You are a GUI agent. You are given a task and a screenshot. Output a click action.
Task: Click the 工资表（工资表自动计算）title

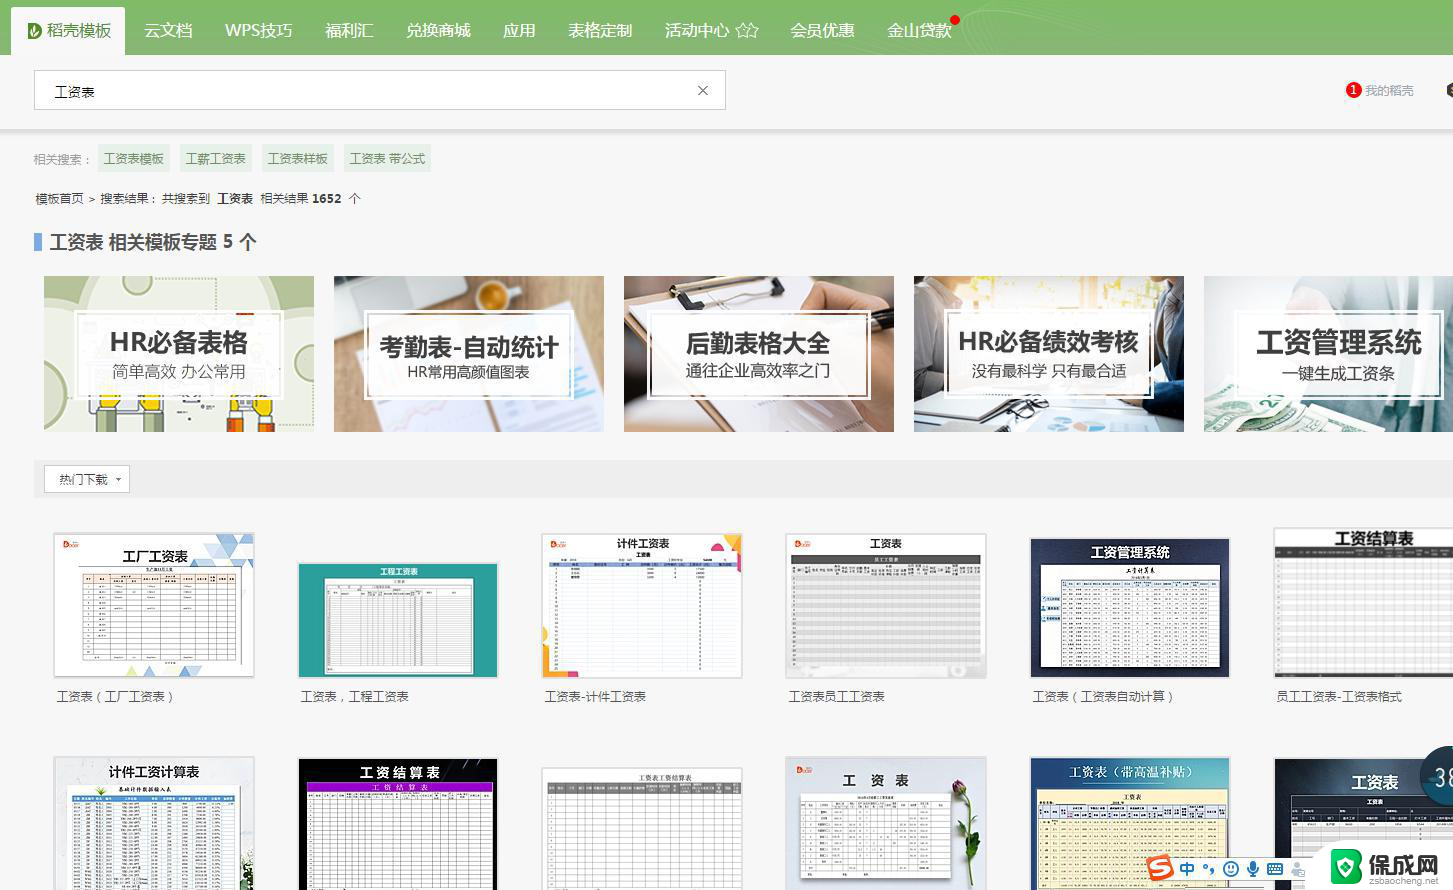click(1103, 696)
